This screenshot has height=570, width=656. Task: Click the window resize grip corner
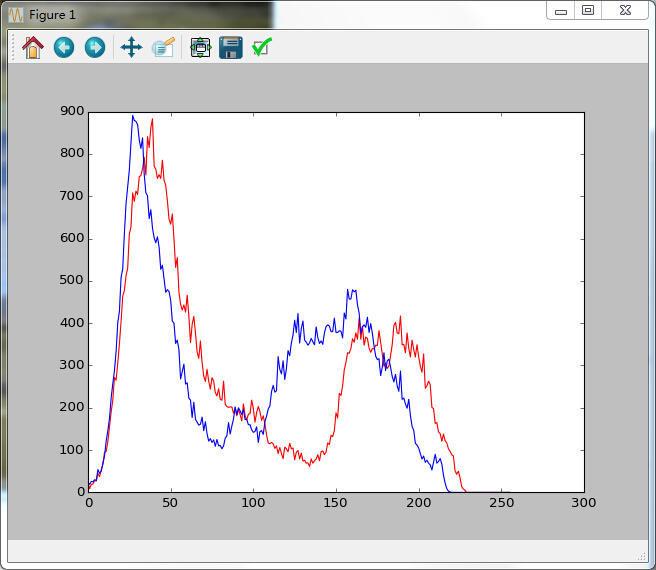pos(641,556)
